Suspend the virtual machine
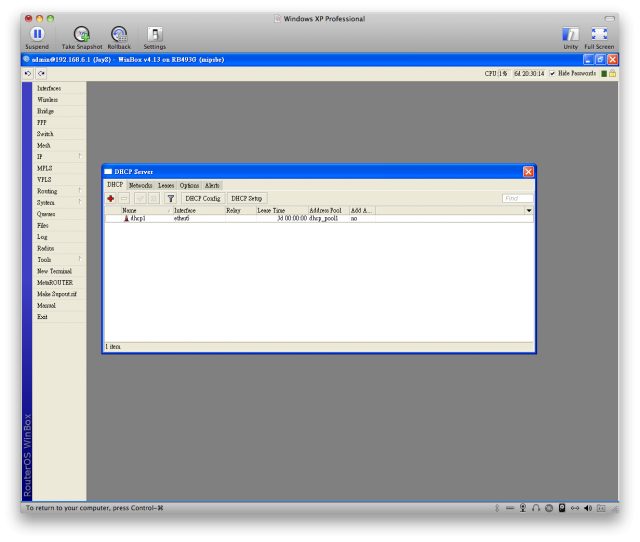 tap(37, 38)
